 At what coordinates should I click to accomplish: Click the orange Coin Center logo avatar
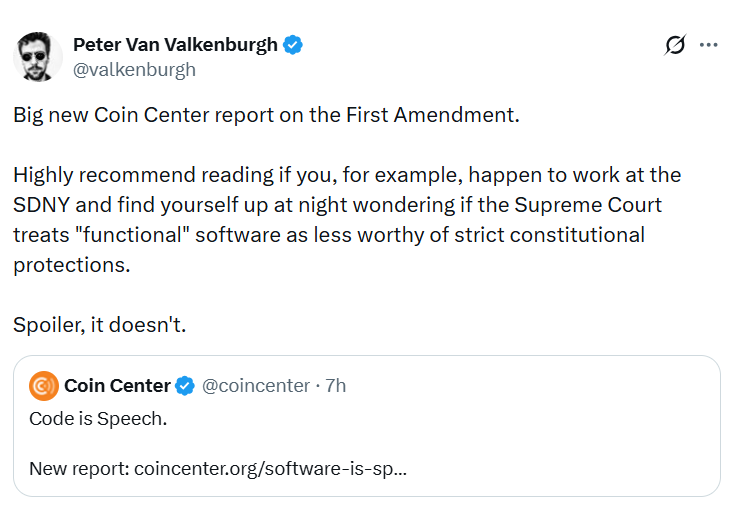pyautogui.click(x=44, y=385)
